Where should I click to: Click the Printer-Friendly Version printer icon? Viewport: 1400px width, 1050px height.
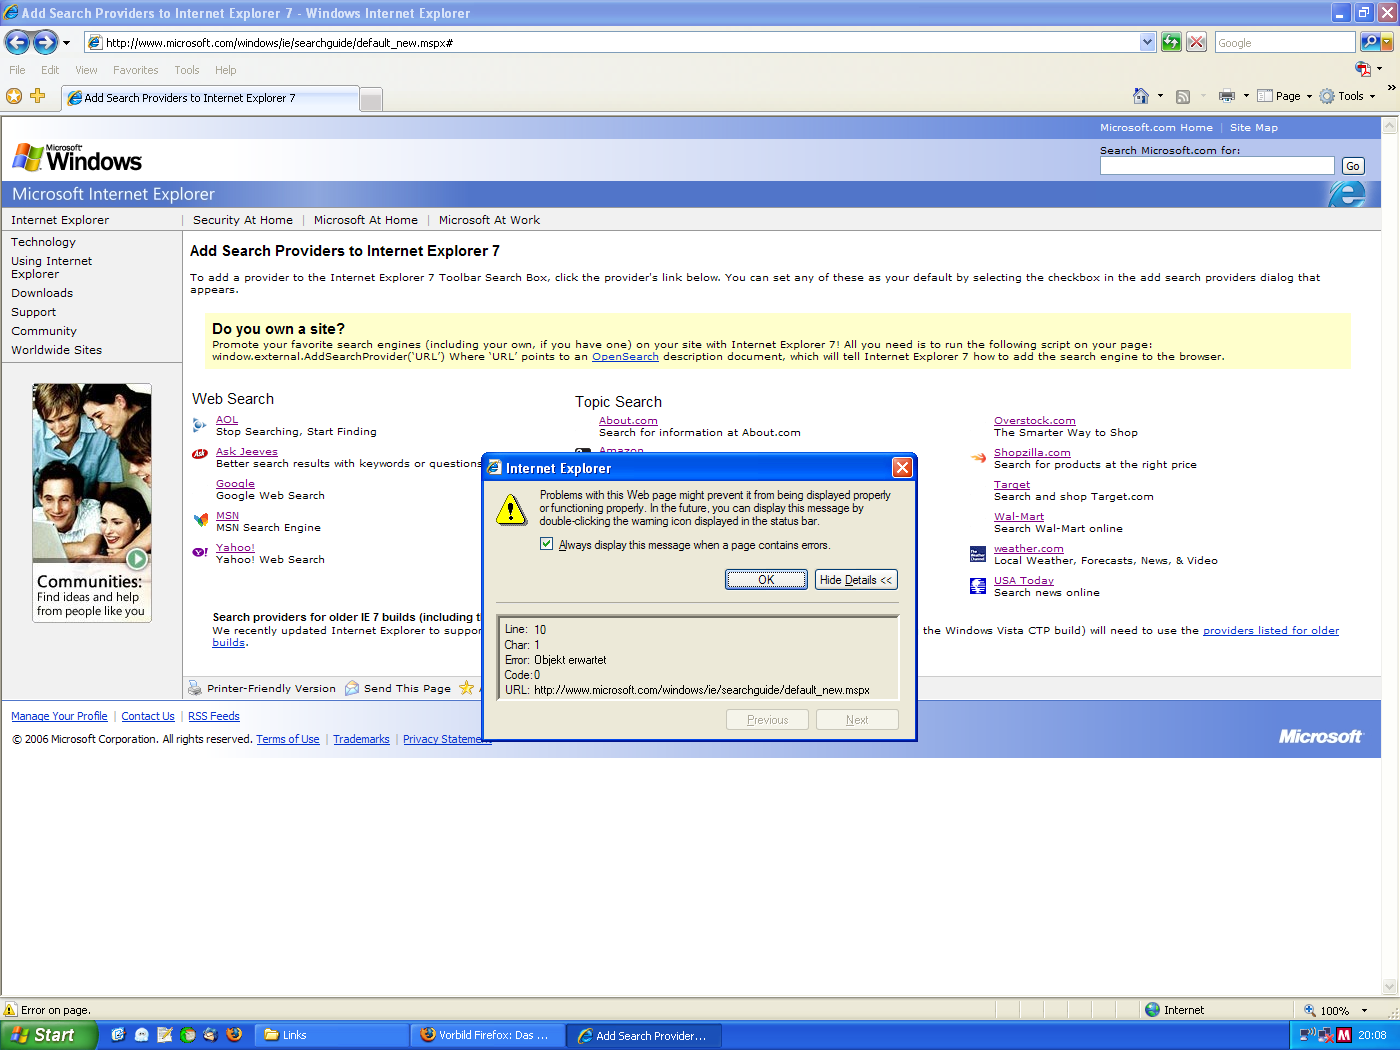click(195, 688)
